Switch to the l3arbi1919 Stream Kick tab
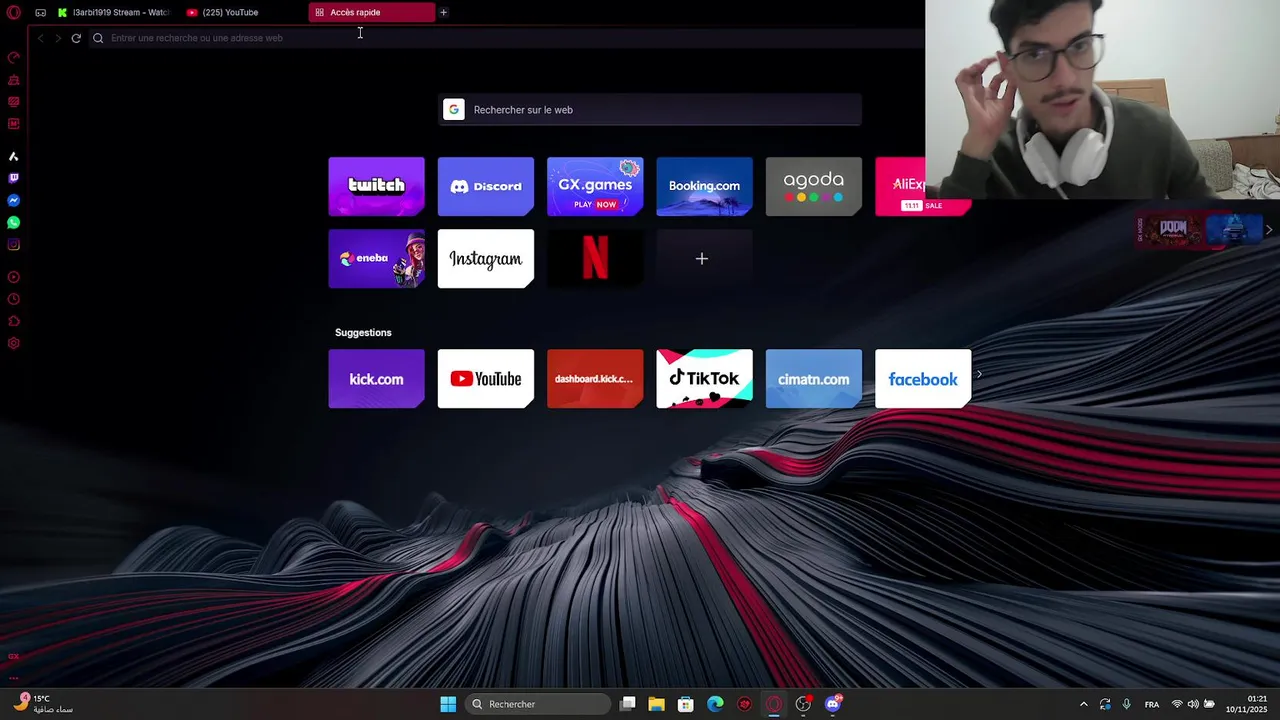1280x720 pixels. pyautogui.click(x=113, y=12)
